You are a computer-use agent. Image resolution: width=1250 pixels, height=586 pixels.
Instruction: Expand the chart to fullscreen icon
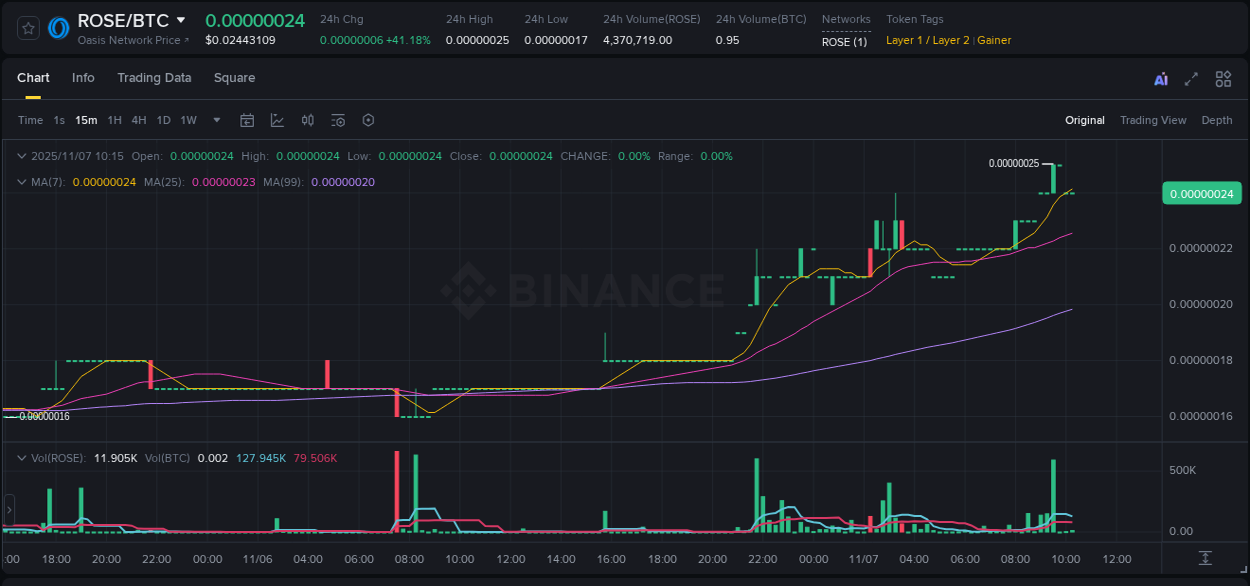1191,78
